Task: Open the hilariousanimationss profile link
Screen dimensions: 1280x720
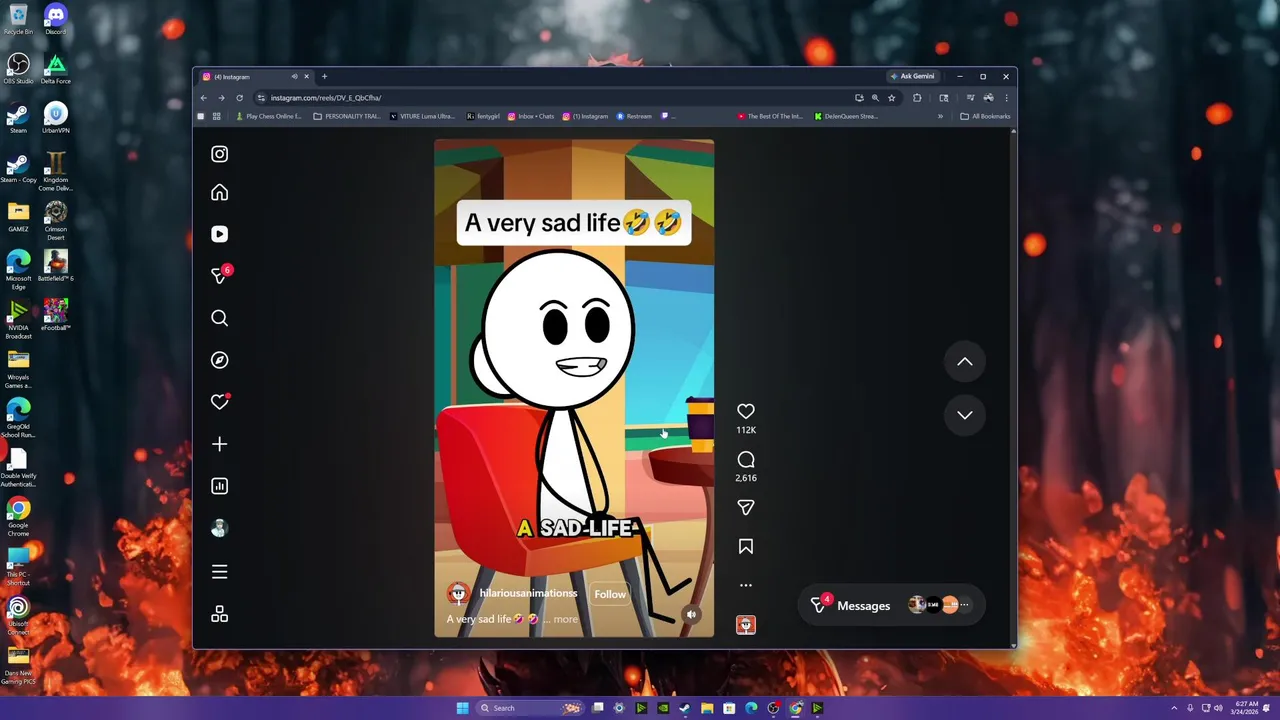Action: click(528, 593)
